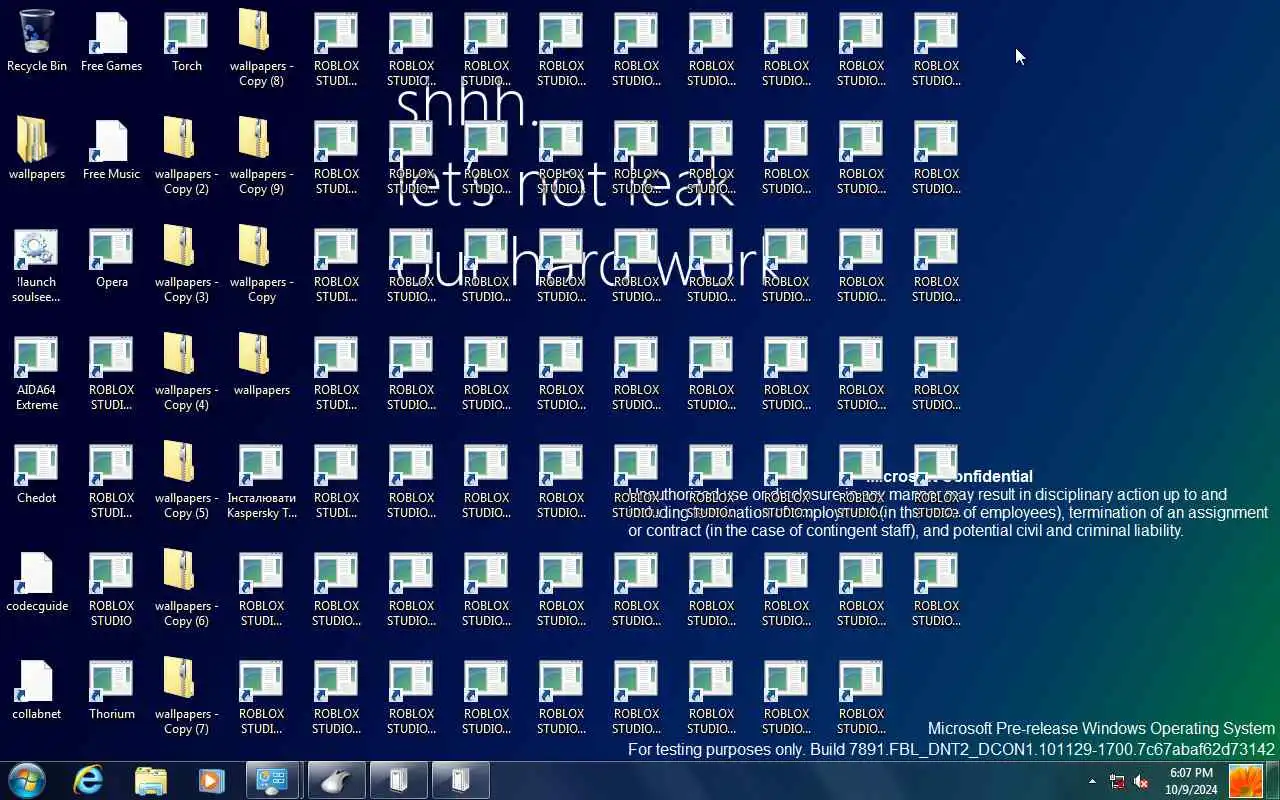This screenshot has height=800, width=1280.
Task: Launch Windows Media Player from taskbar
Action: pyautogui.click(x=212, y=780)
